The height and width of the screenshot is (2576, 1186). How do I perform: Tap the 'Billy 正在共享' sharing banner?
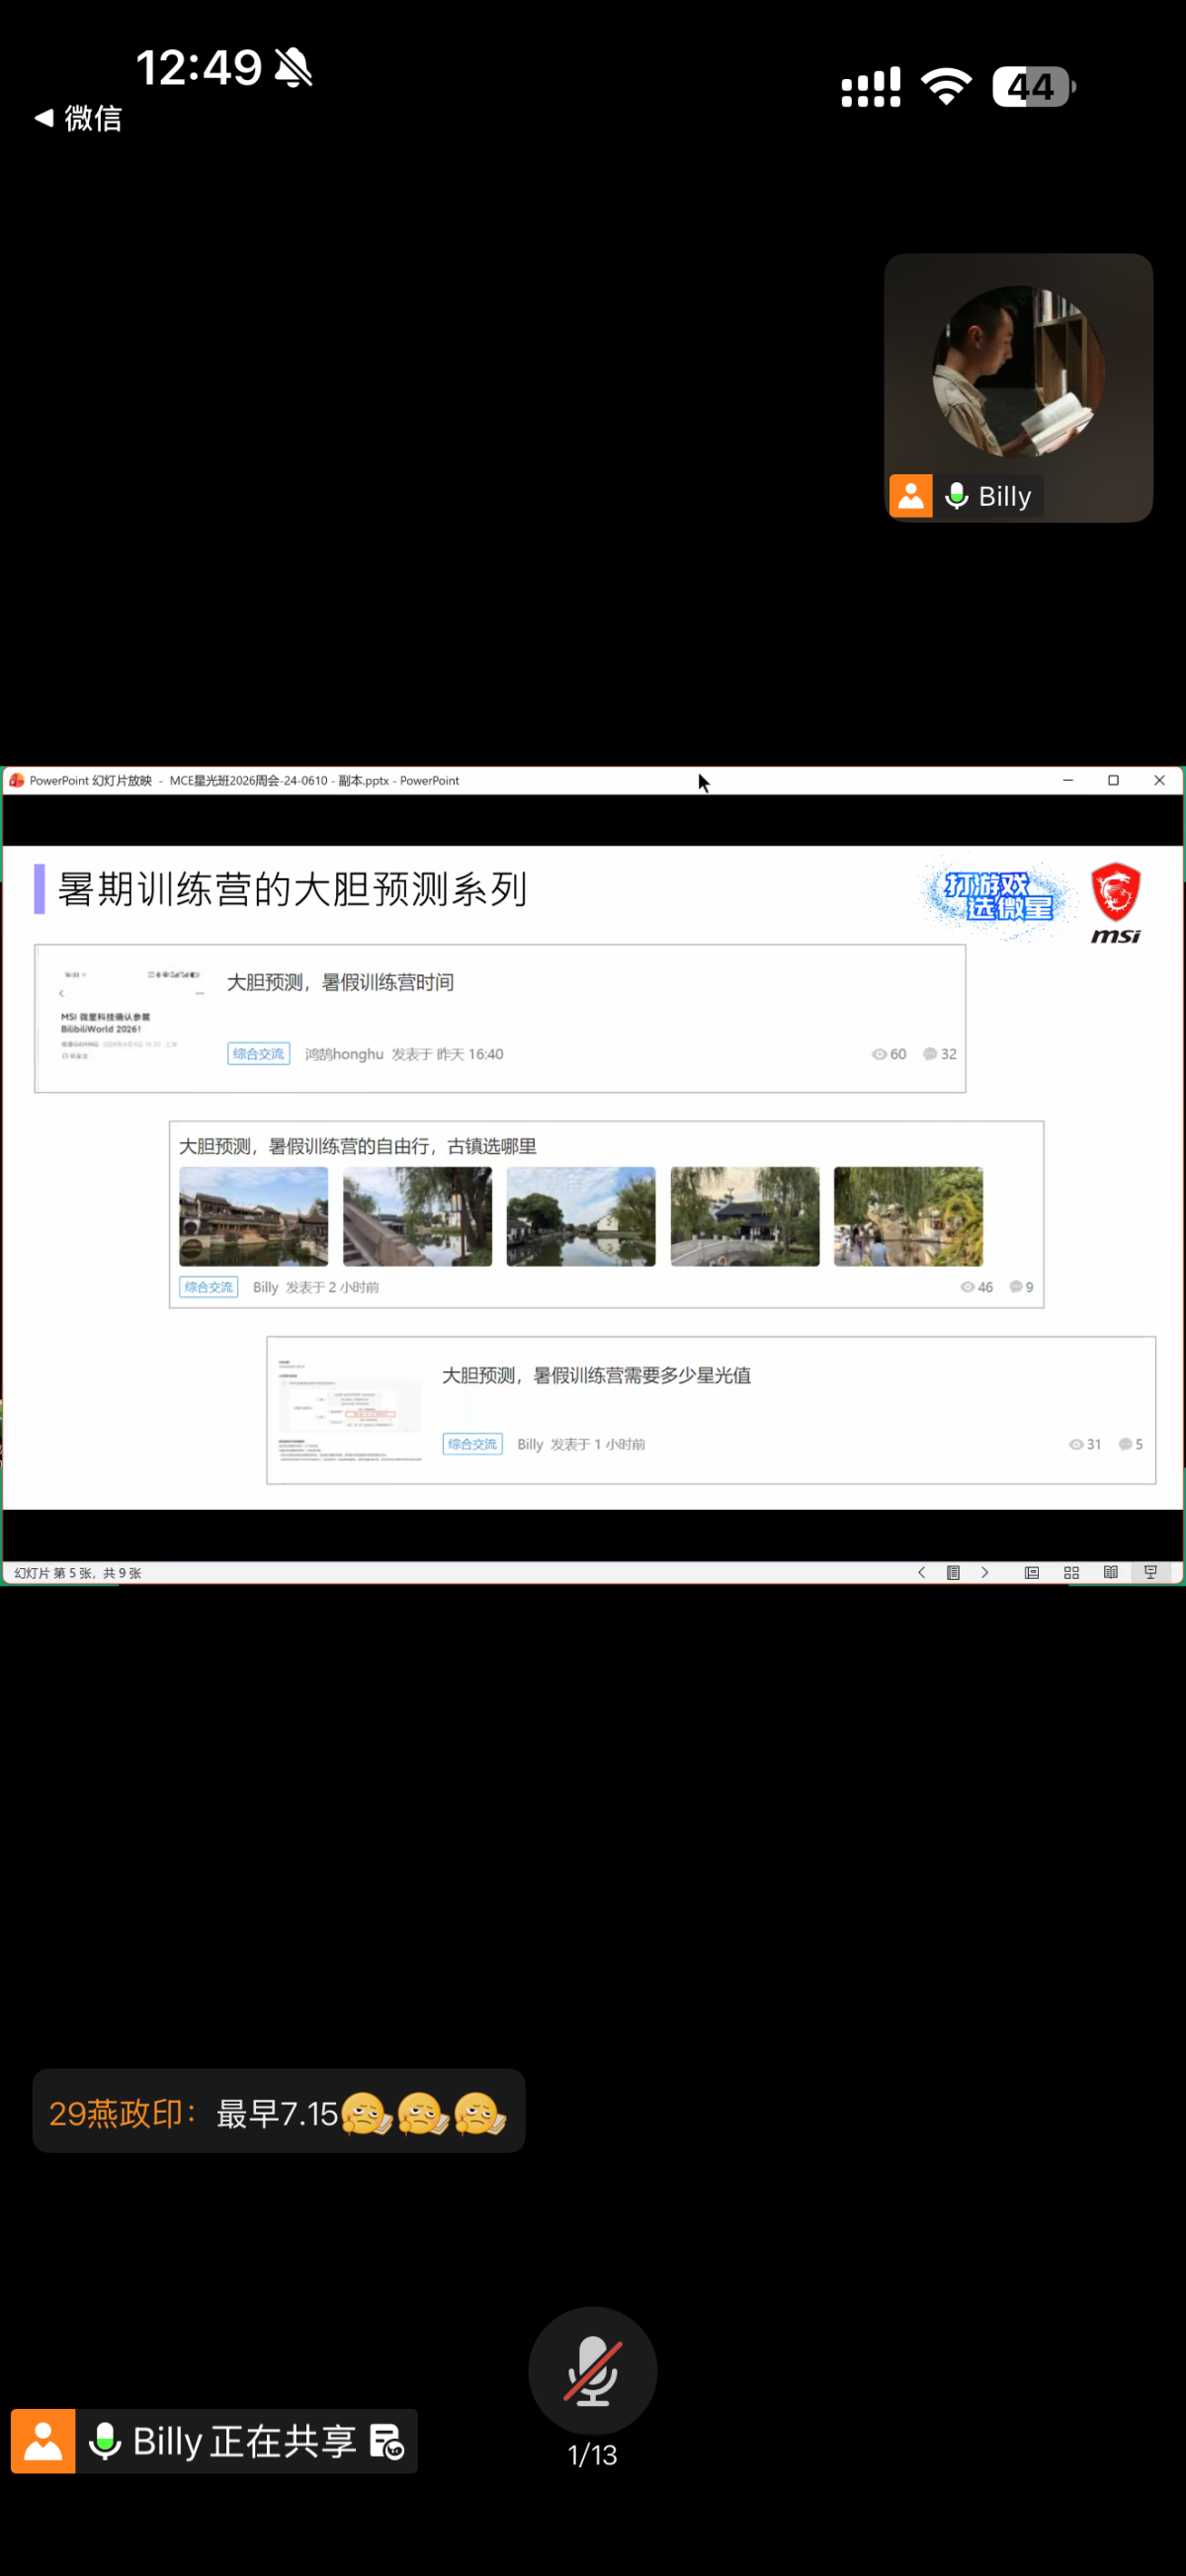coord(214,2441)
